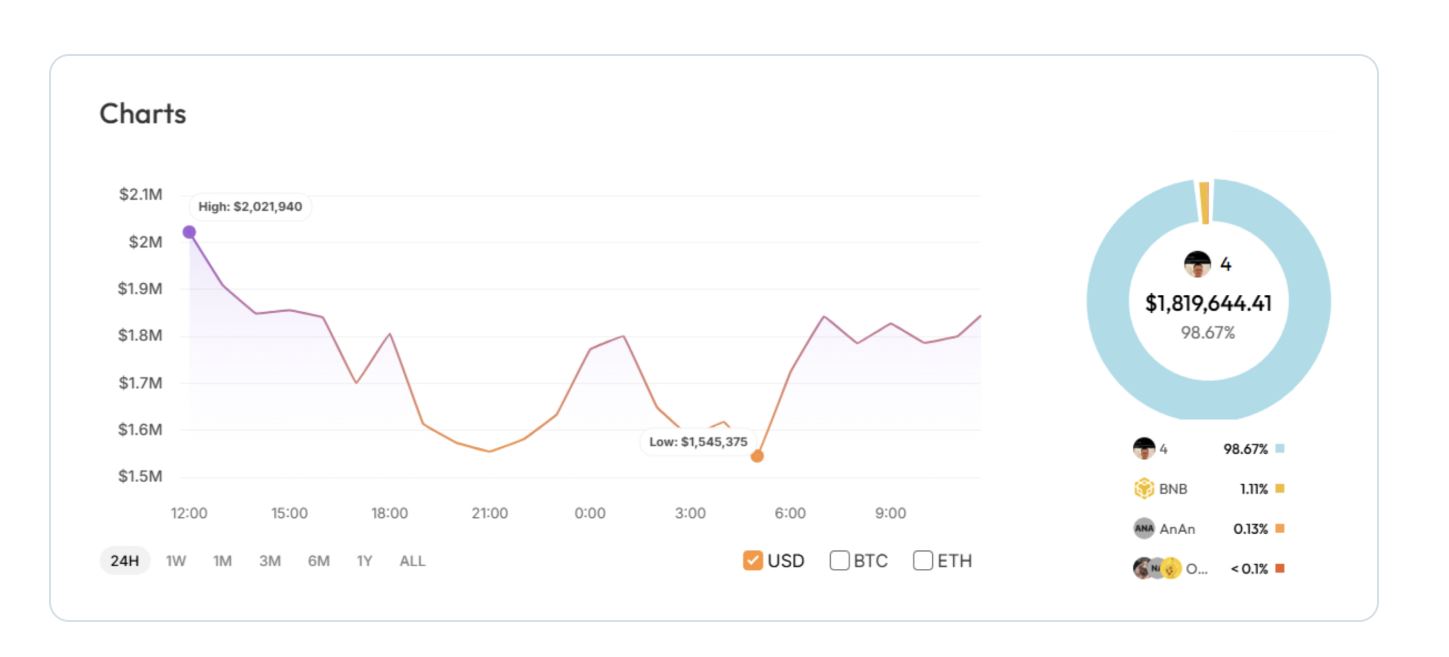This screenshot has width=1449, height=657.
Task: Switch to the 1W time range
Action: [x=176, y=561]
